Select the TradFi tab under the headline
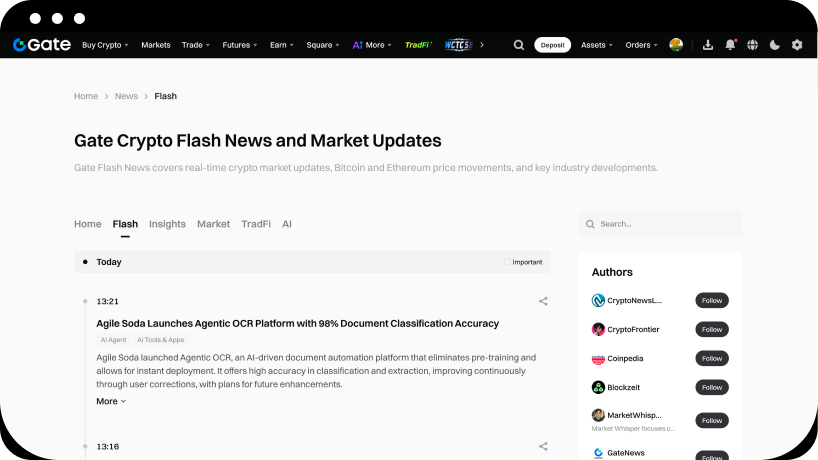Image resolution: width=818 pixels, height=460 pixels. 255,224
